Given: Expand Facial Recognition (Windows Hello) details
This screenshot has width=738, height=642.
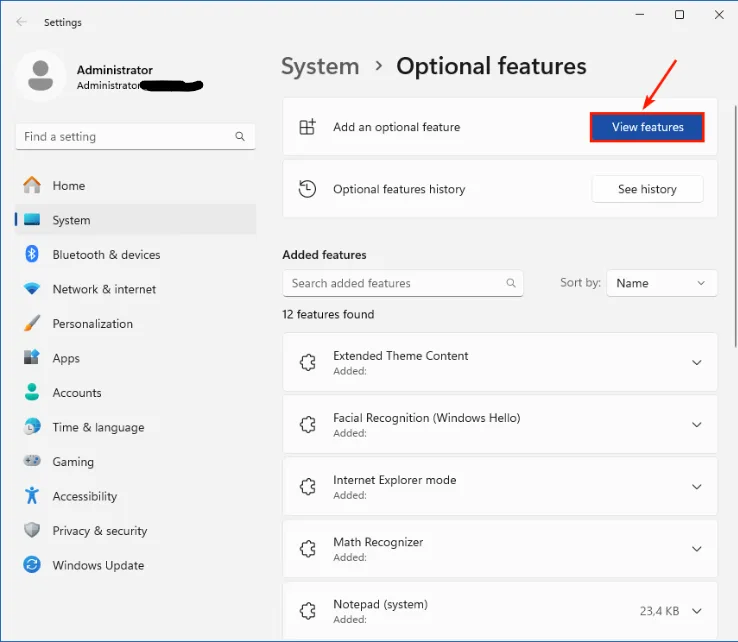Looking at the screenshot, I should click(697, 425).
